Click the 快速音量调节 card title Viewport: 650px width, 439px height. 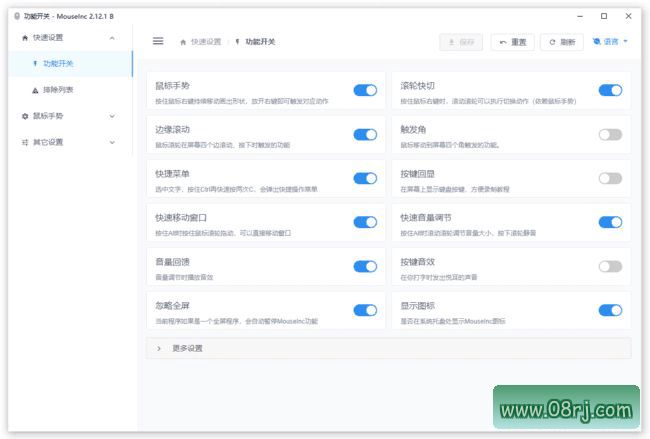[426, 218]
